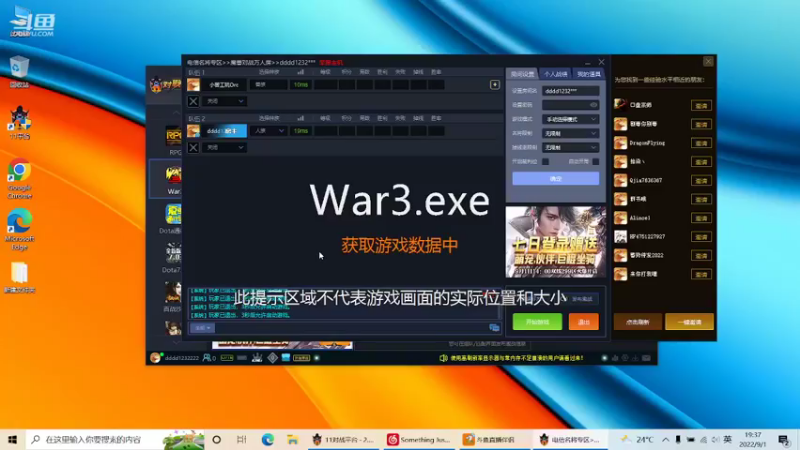Click the chat message input box

coord(351,328)
